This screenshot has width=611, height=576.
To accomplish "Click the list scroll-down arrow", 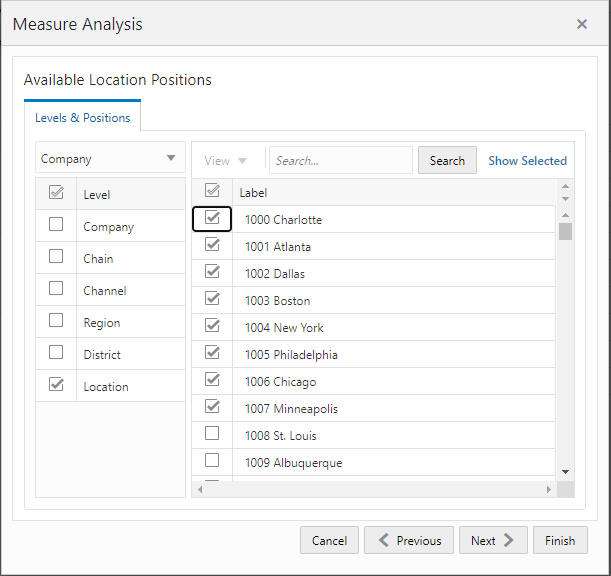I will tap(565, 472).
